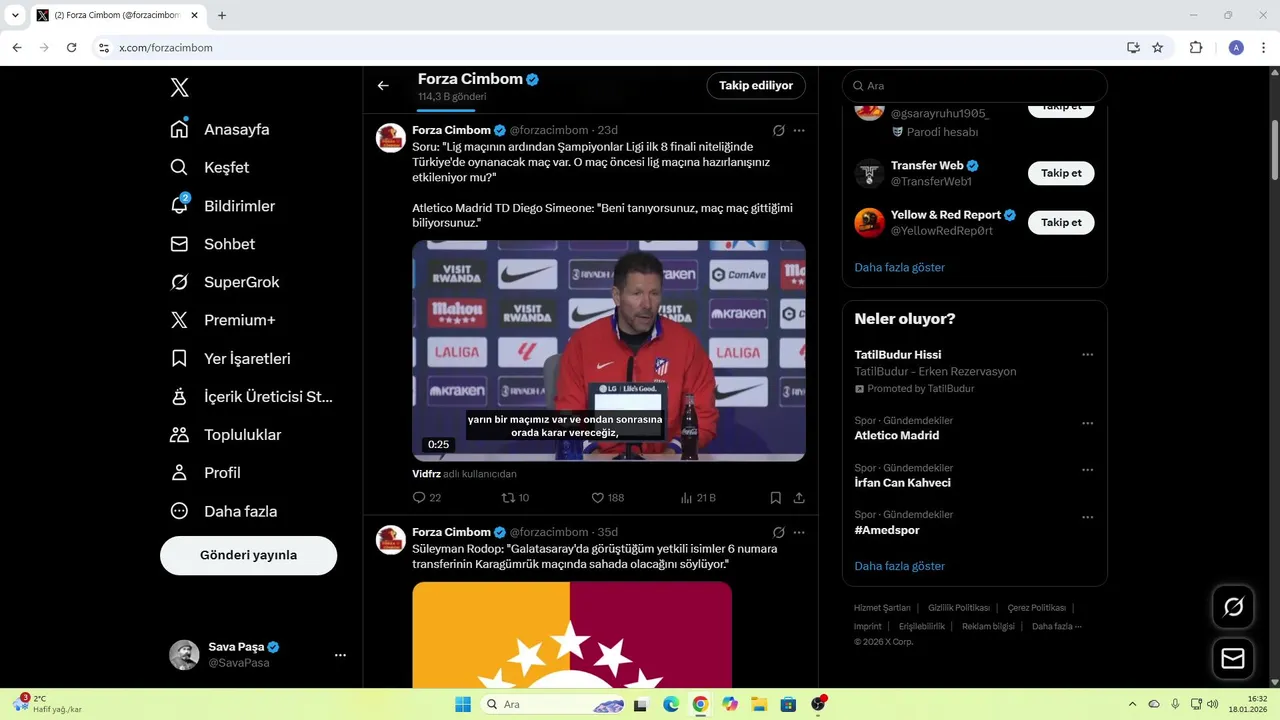Open Transfer Web profile avatar
The image size is (1280, 720).
click(869, 173)
